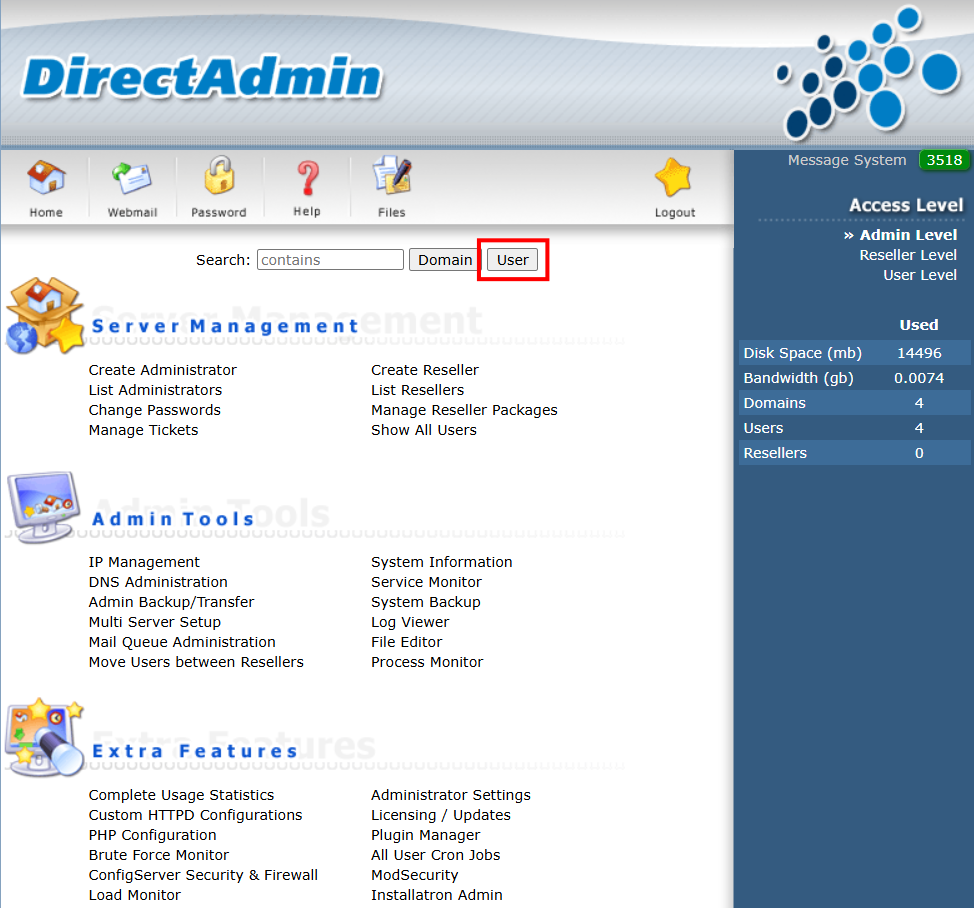
Task: Click the bandwidth value 0.0074
Action: pyautogui.click(x=919, y=378)
